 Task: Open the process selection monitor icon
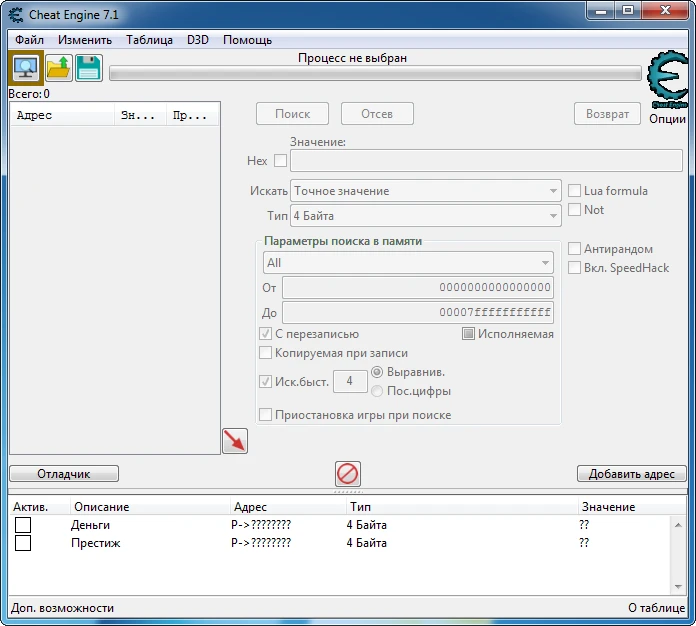[26, 68]
